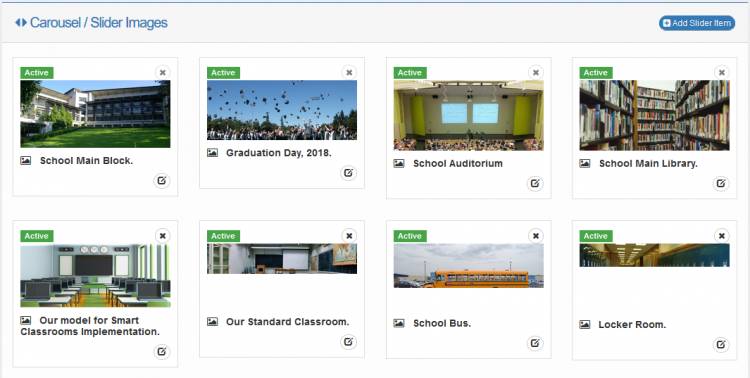Click the image icon beside School Bus
750x378 pixels.
pos(399,323)
